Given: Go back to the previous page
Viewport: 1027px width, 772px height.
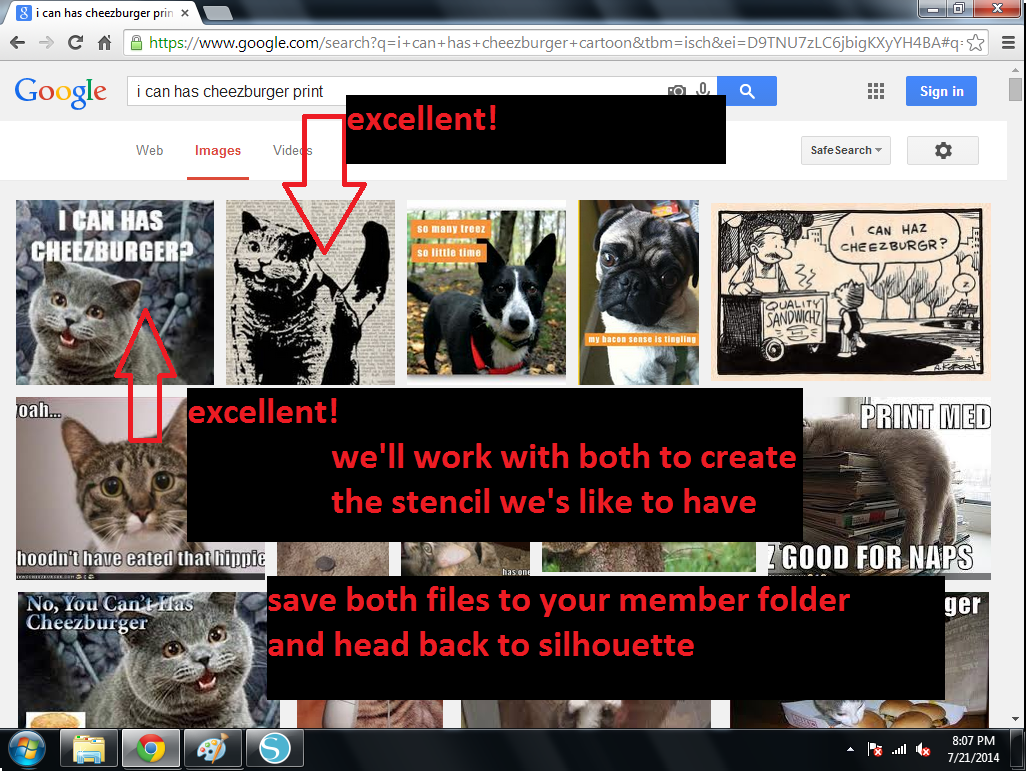Looking at the screenshot, I should click(18, 43).
